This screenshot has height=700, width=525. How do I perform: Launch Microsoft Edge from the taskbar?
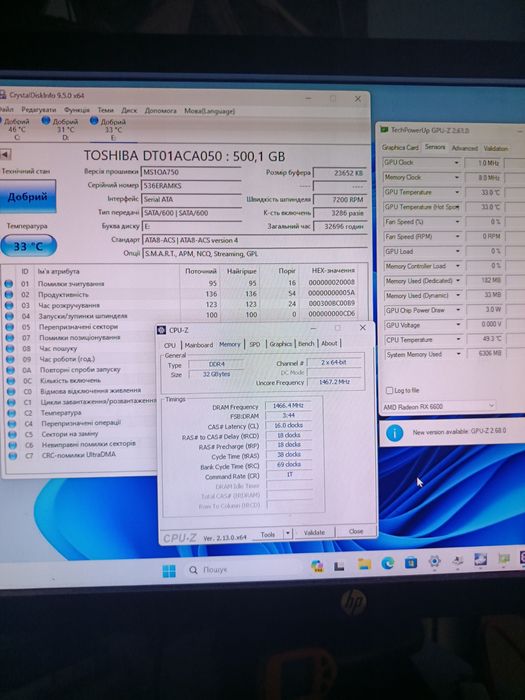click(x=388, y=563)
